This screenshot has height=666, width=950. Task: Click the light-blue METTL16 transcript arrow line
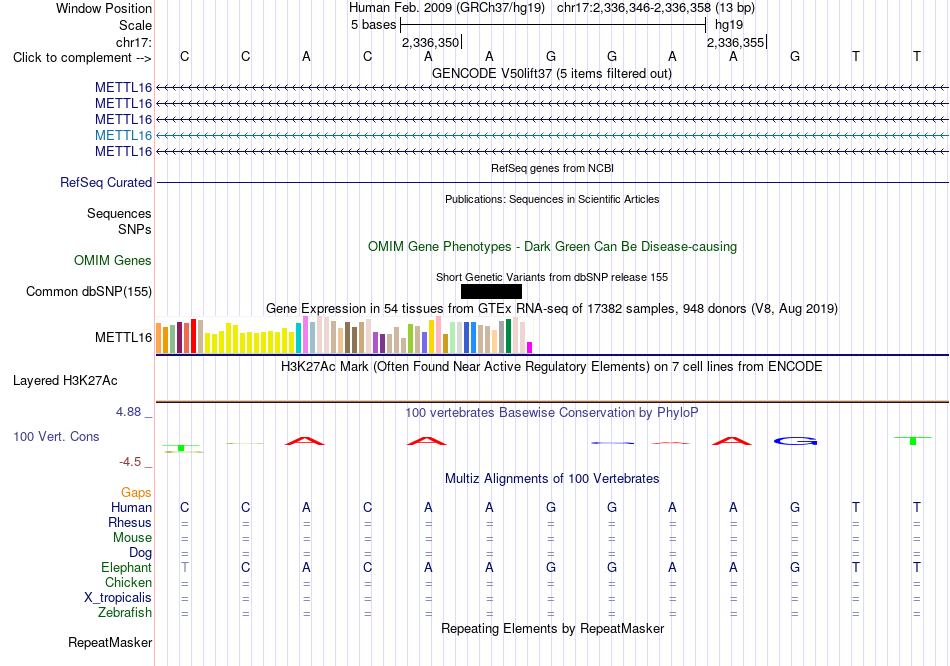pos(552,135)
